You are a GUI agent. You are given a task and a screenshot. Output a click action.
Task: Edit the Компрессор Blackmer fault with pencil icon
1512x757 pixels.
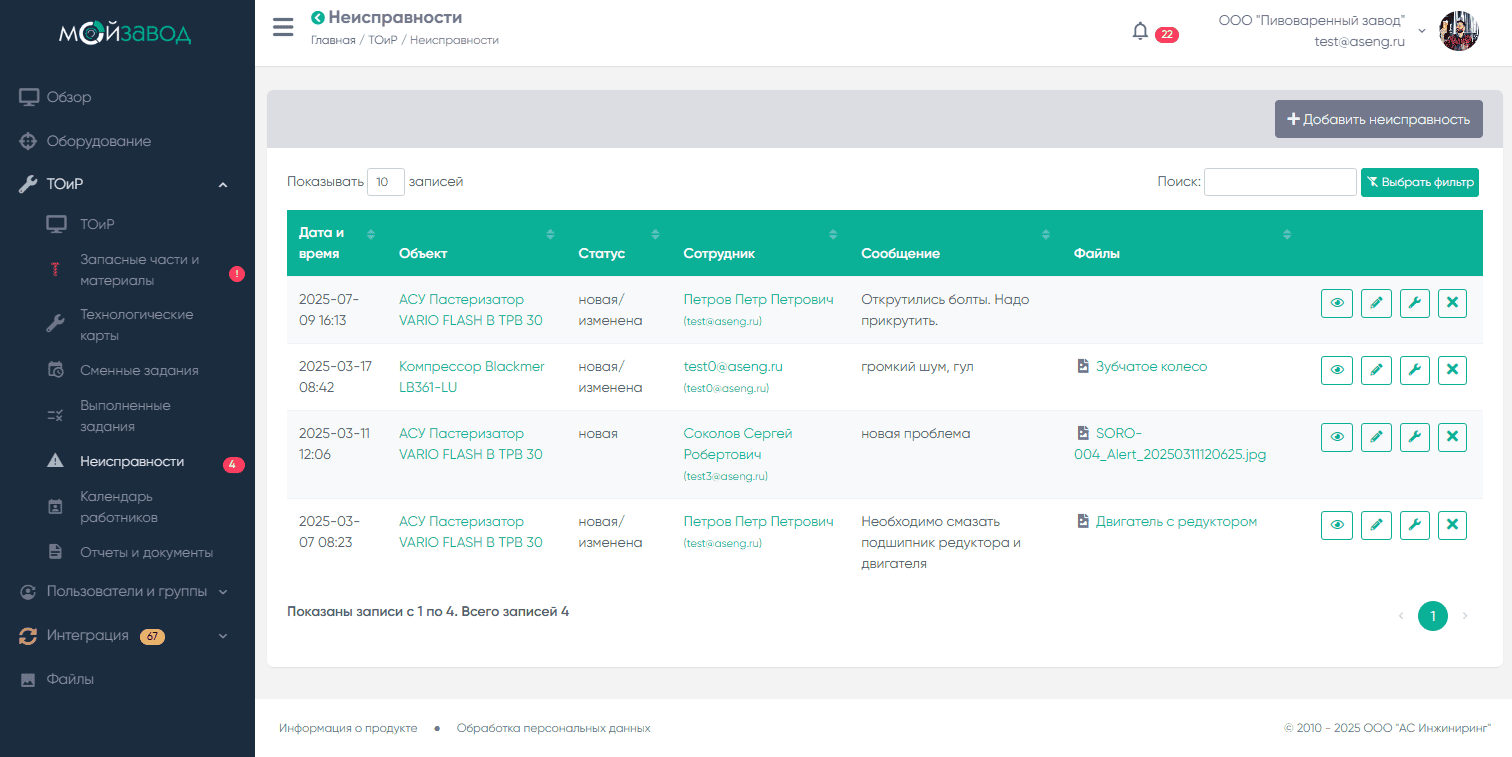click(x=1376, y=370)
